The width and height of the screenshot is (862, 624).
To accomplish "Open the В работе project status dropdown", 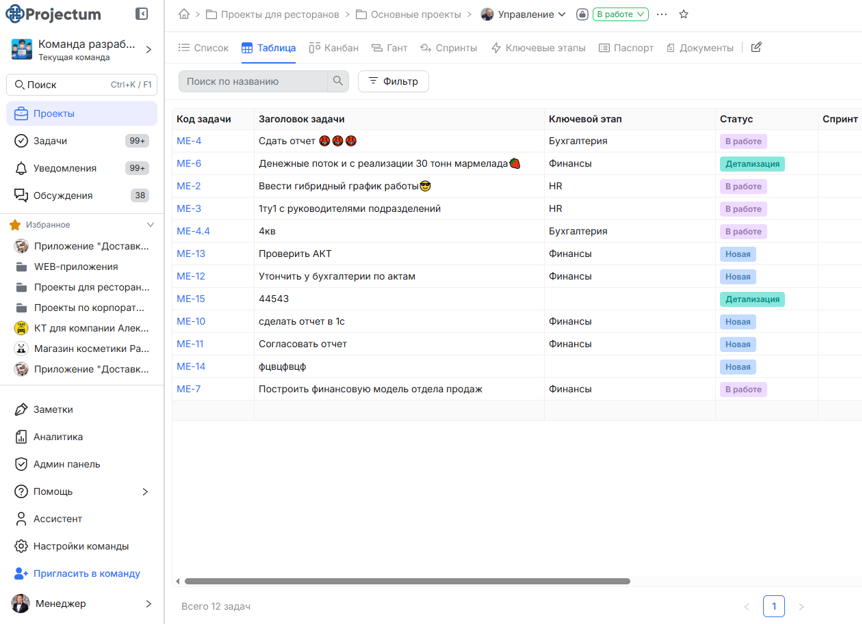I will [620, 14].
